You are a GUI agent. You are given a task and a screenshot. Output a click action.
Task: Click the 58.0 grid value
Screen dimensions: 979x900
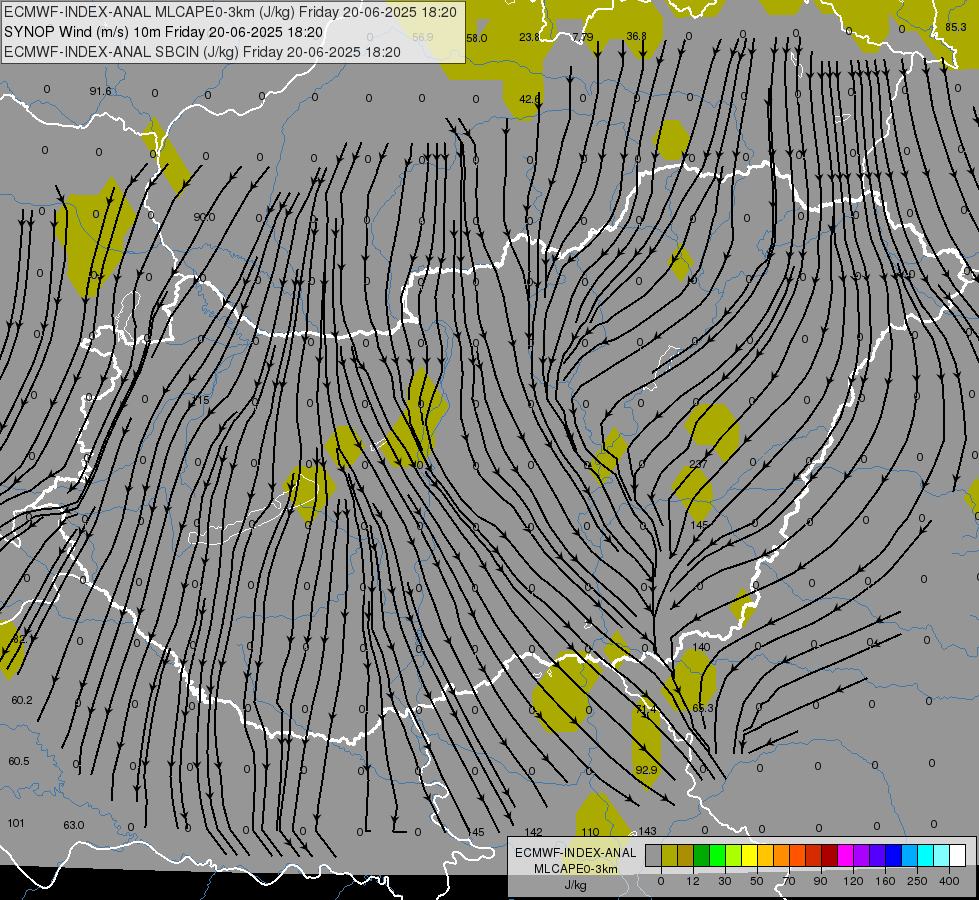tap(476, 38)
